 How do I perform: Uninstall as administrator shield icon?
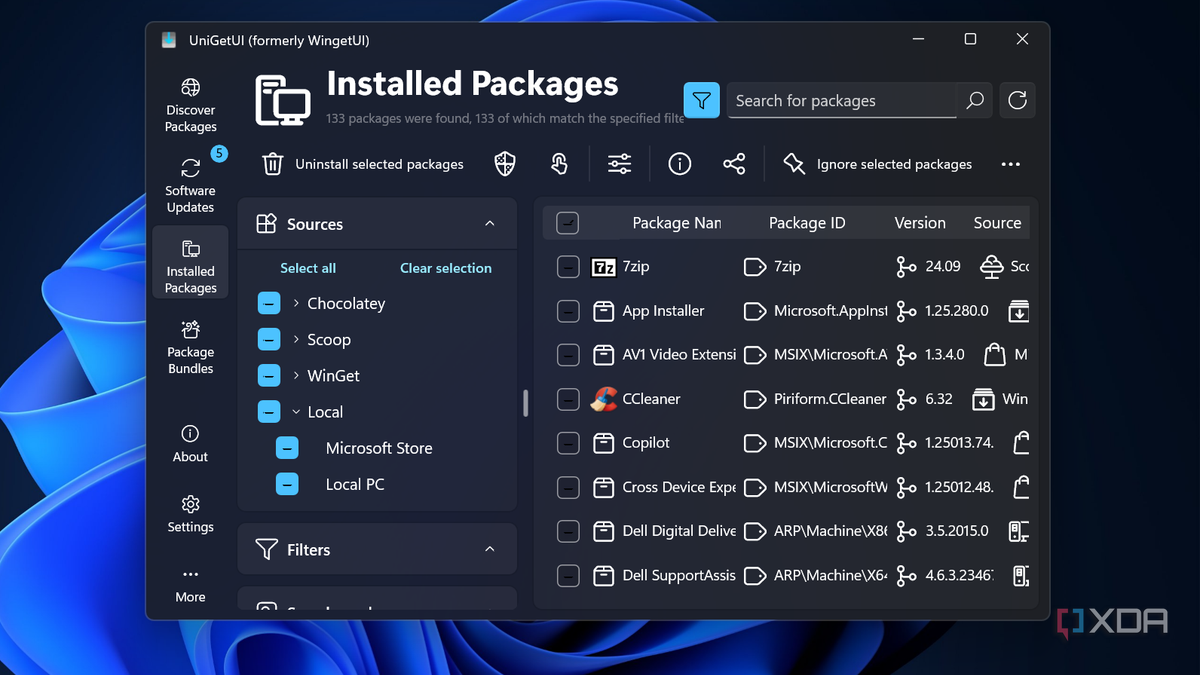506,164
